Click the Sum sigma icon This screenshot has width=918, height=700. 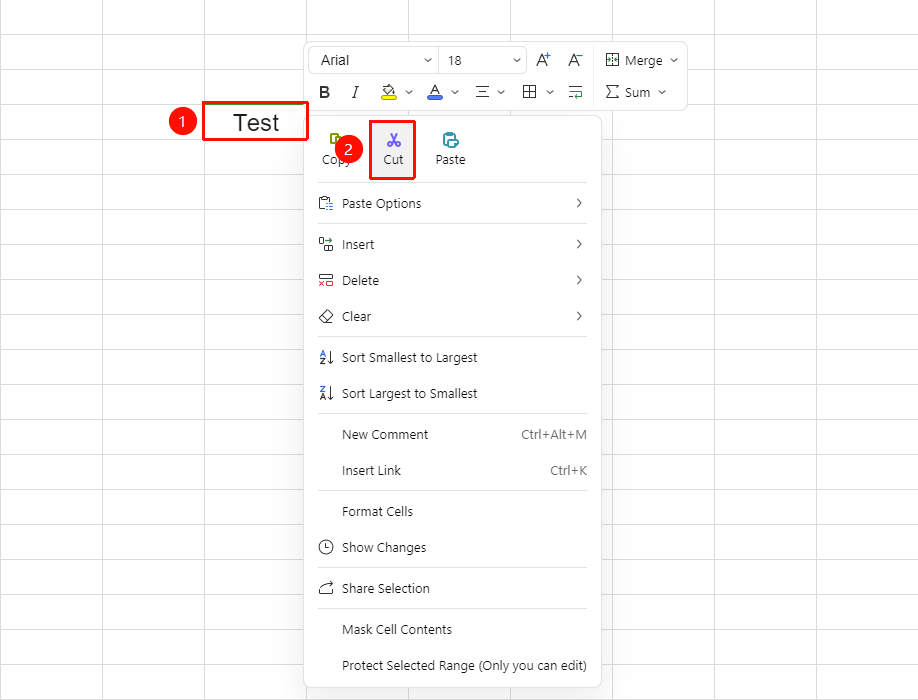[612, 92]
